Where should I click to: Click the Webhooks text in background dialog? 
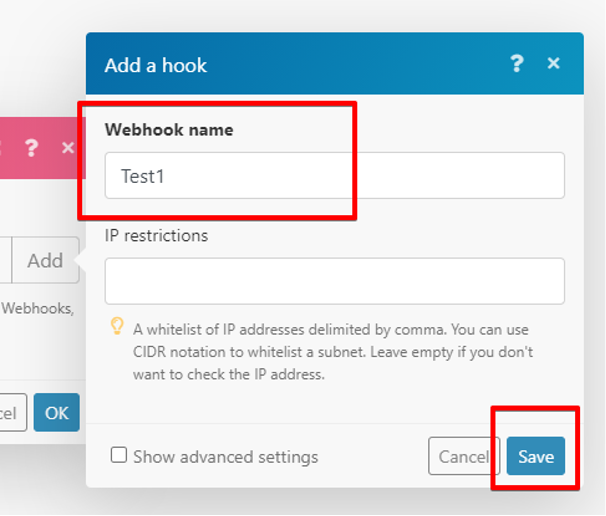(36, 309)
